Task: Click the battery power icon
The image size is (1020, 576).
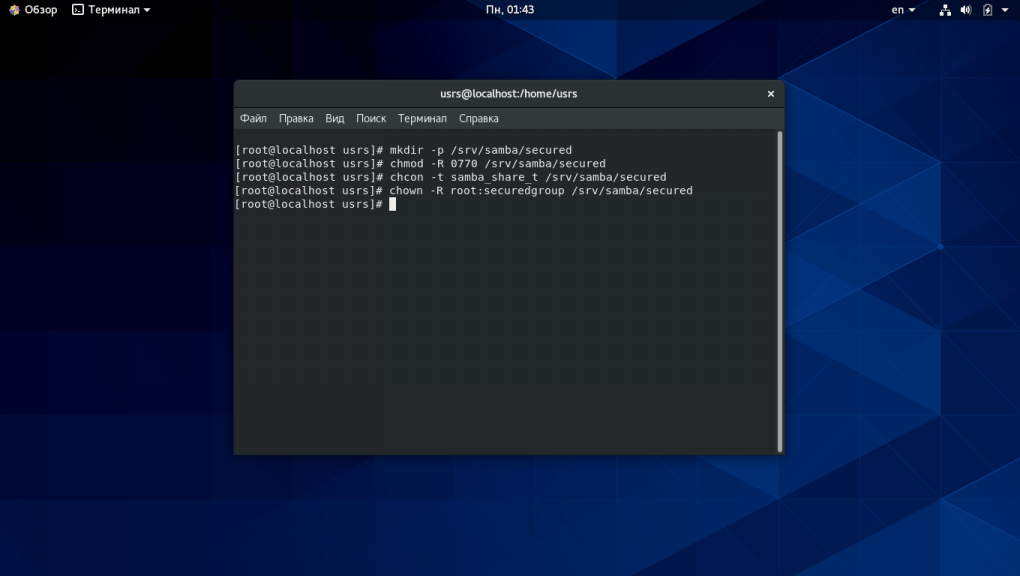Action: tap(987, 10)
